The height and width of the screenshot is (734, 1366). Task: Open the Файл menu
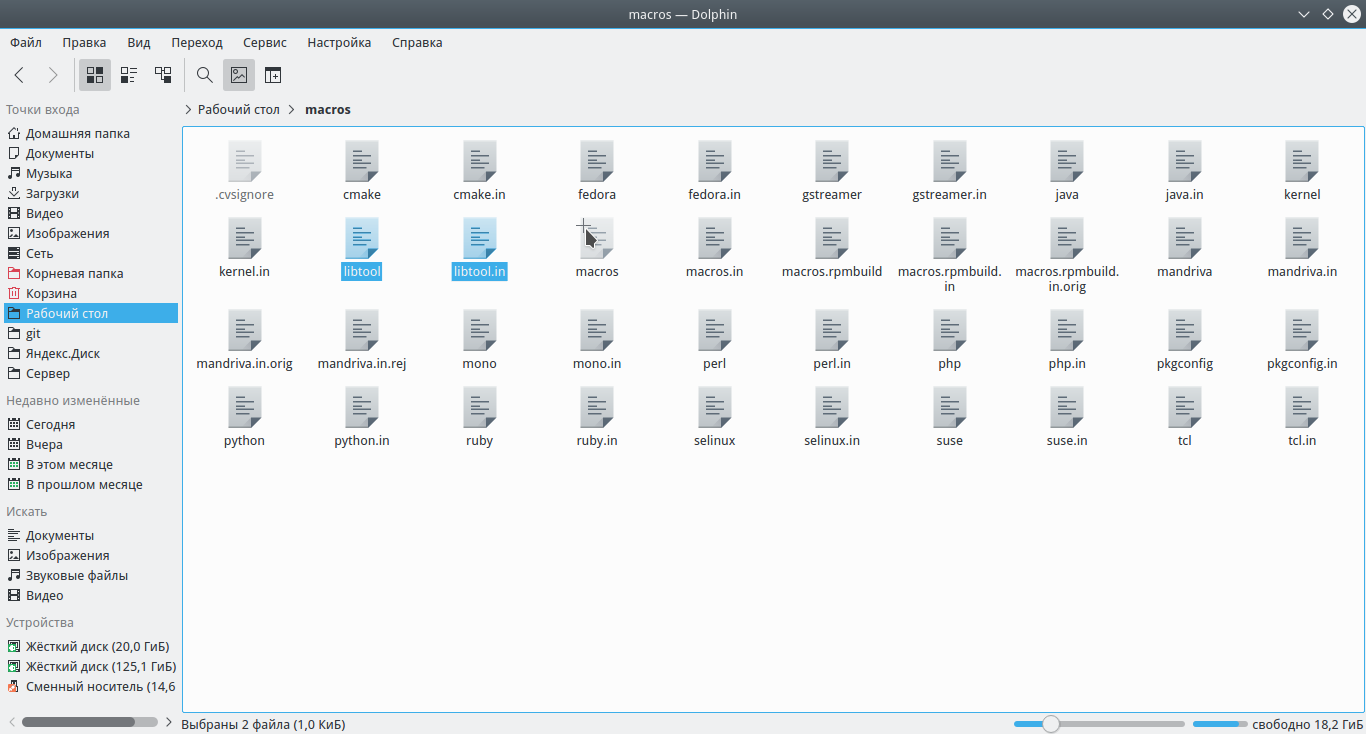[x=26, y=42]
